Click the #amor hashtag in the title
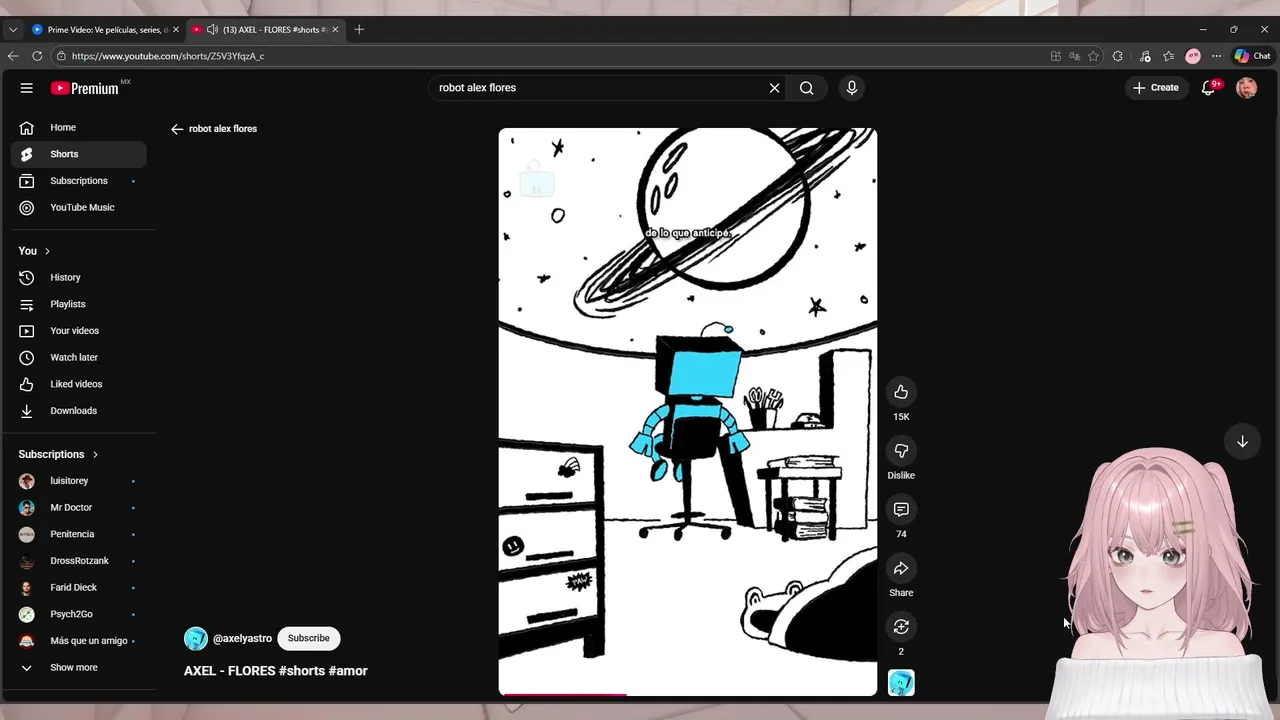The image size is (1280, 720). (x=348, y=671)
